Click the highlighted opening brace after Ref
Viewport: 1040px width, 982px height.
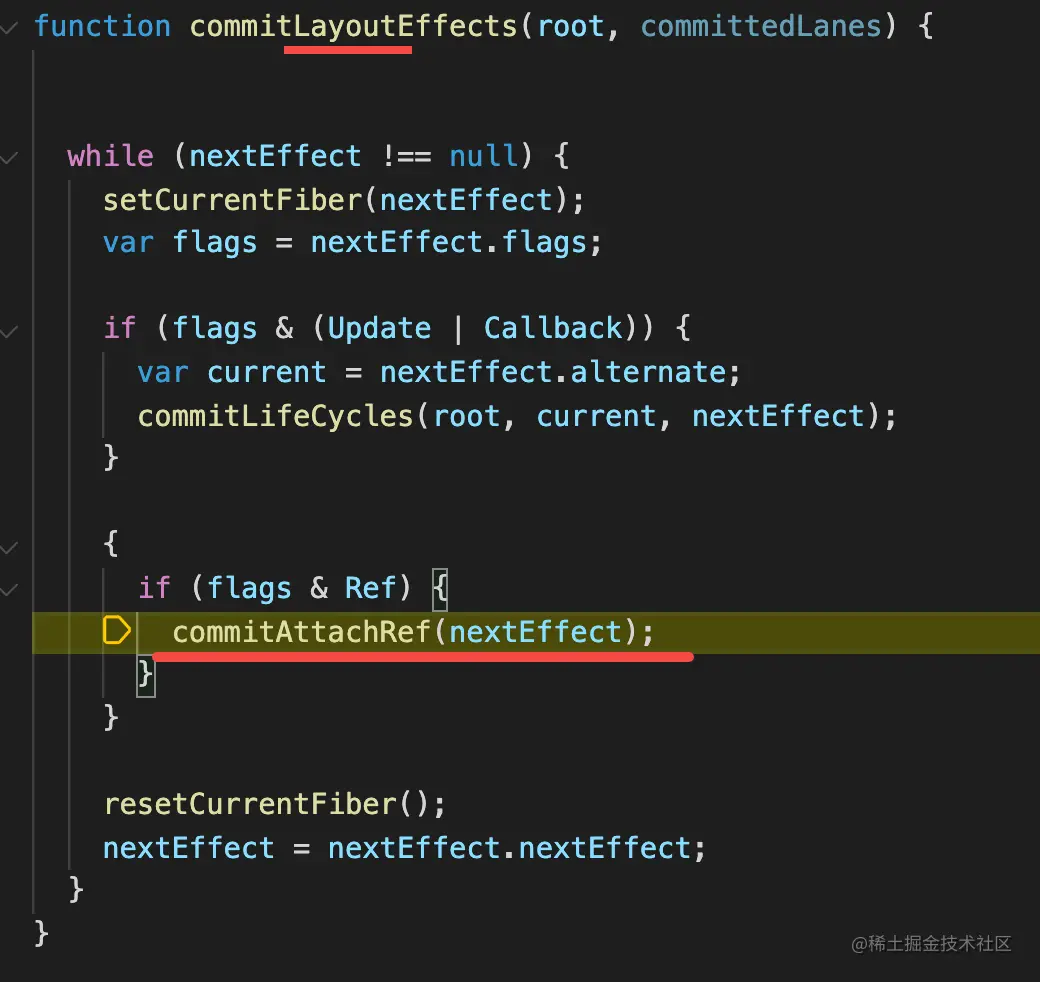pyautogui.click(x=440, y=589)
